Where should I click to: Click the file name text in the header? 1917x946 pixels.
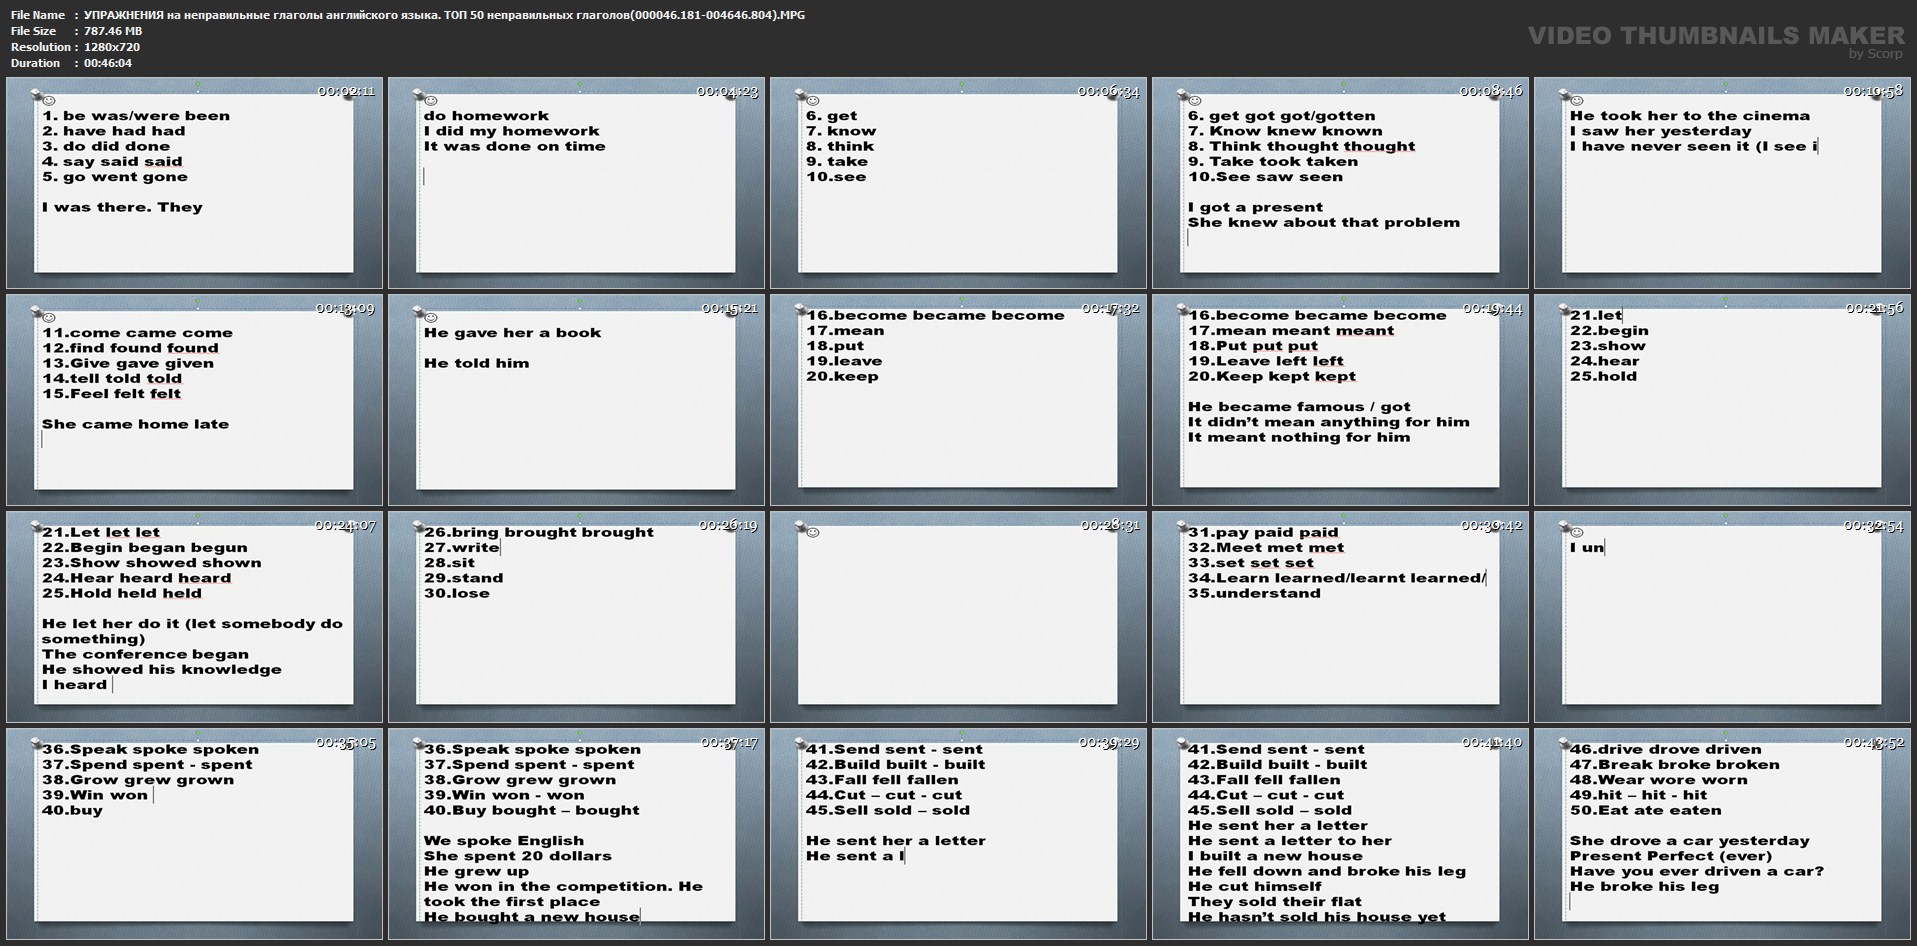[444, 15]
